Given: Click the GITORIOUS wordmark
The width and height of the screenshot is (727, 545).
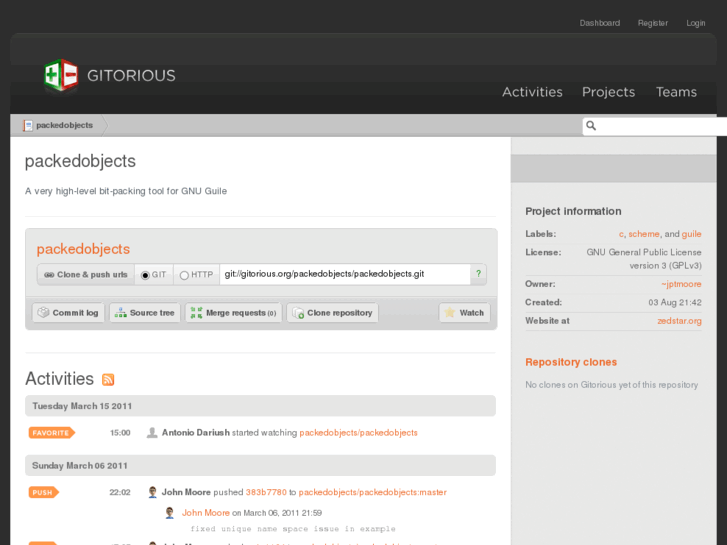Looking at the screenshot, I should coord(131,76).
